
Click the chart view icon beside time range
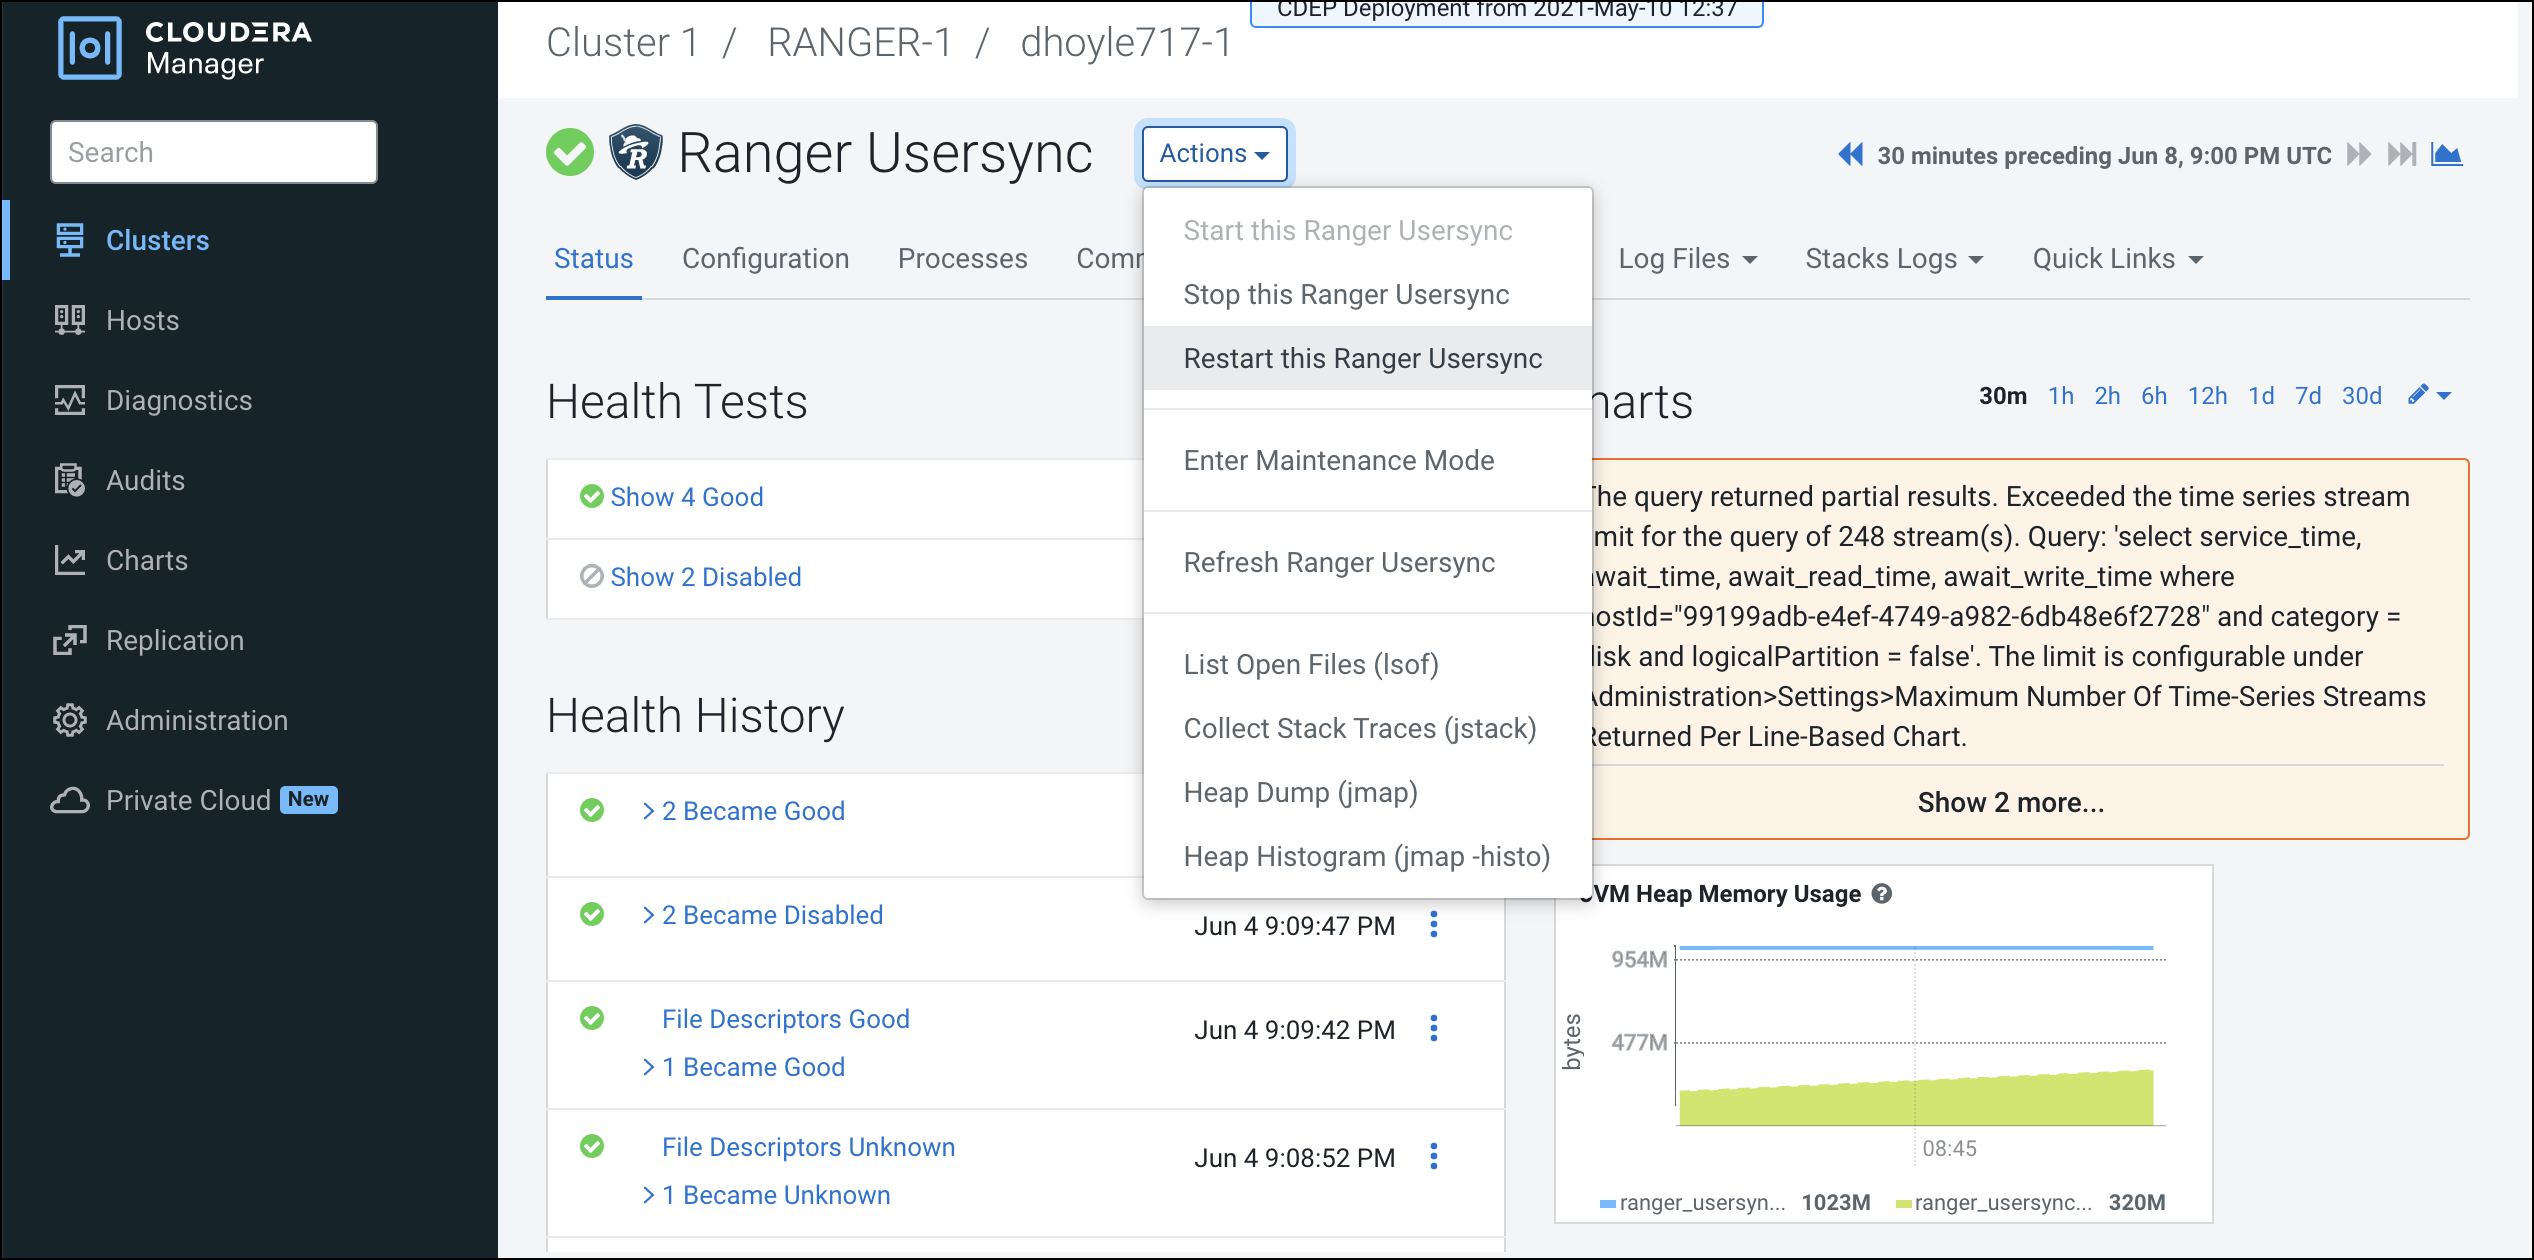tap(2446, 155)
